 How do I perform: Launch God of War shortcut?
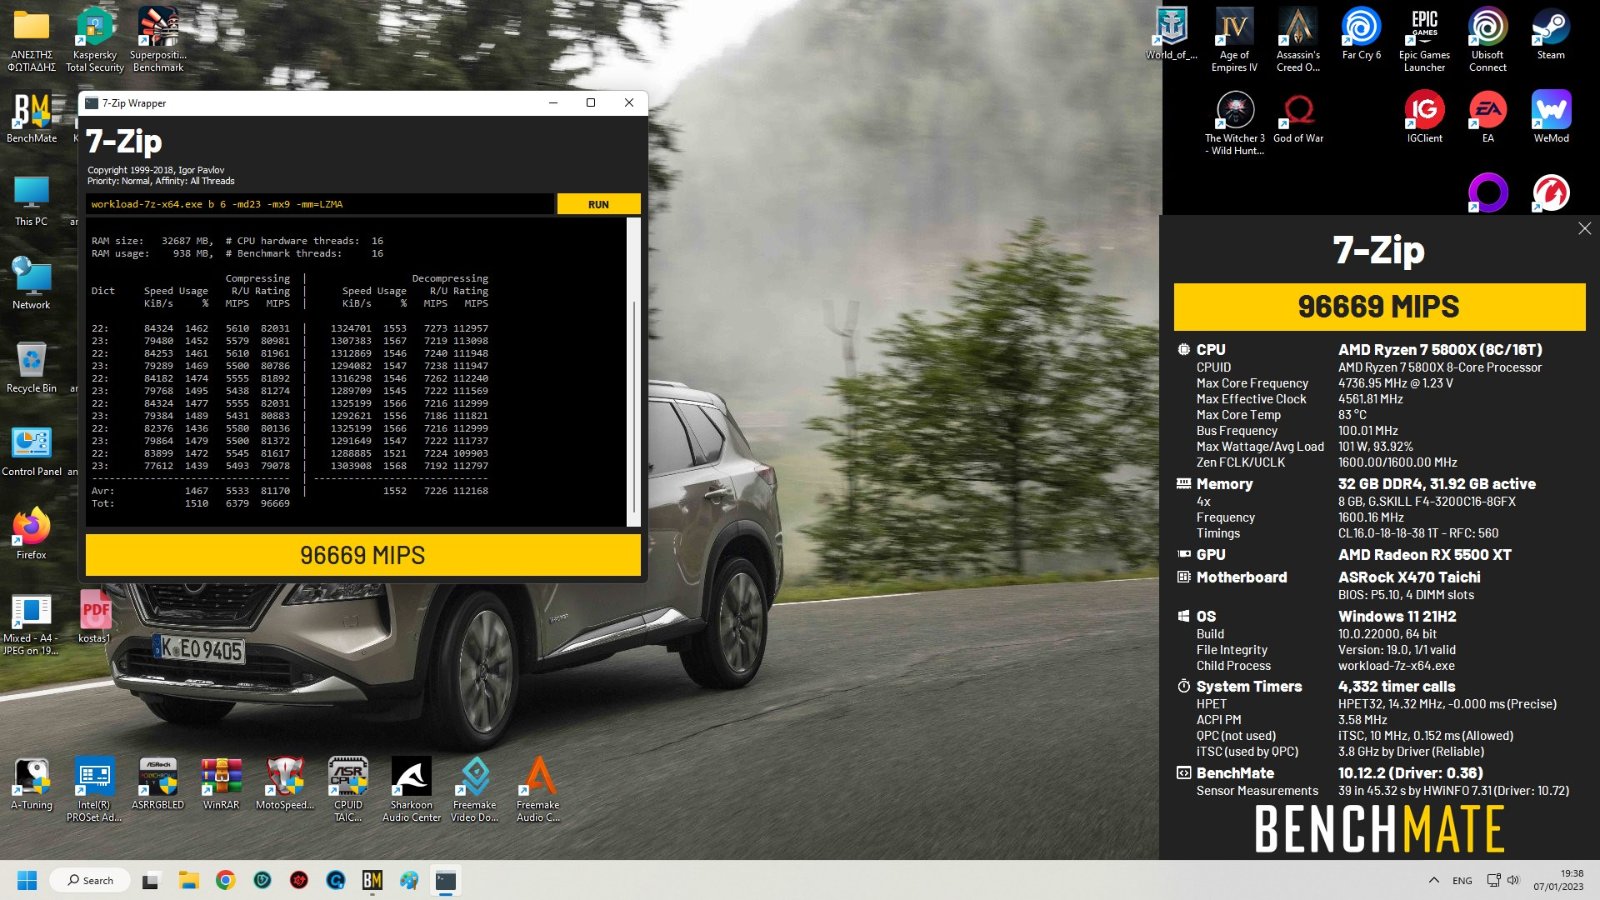1298,118
